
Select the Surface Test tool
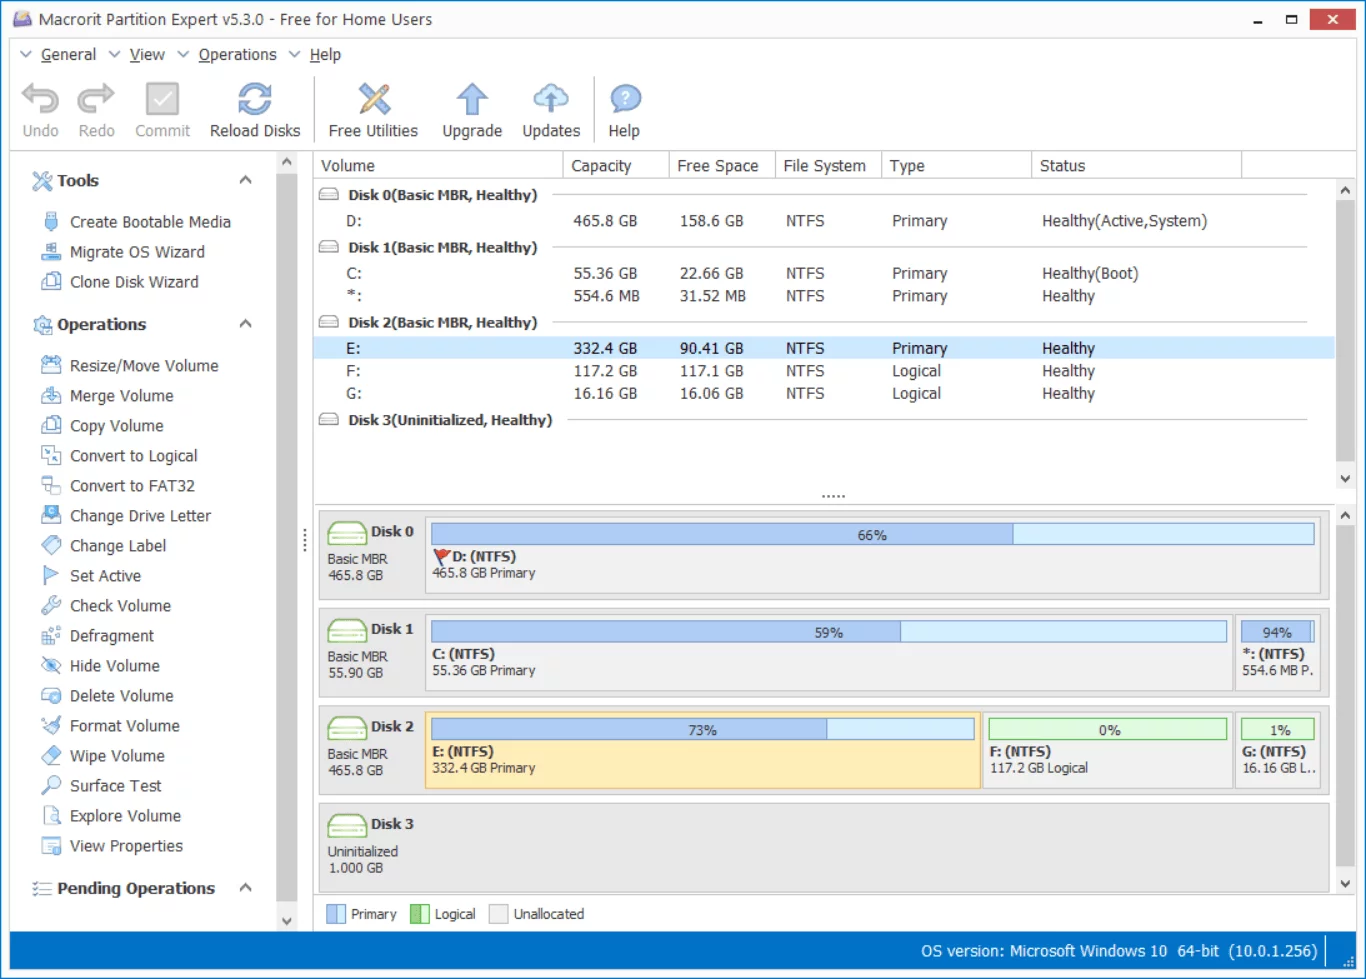(x=114, y=785)
